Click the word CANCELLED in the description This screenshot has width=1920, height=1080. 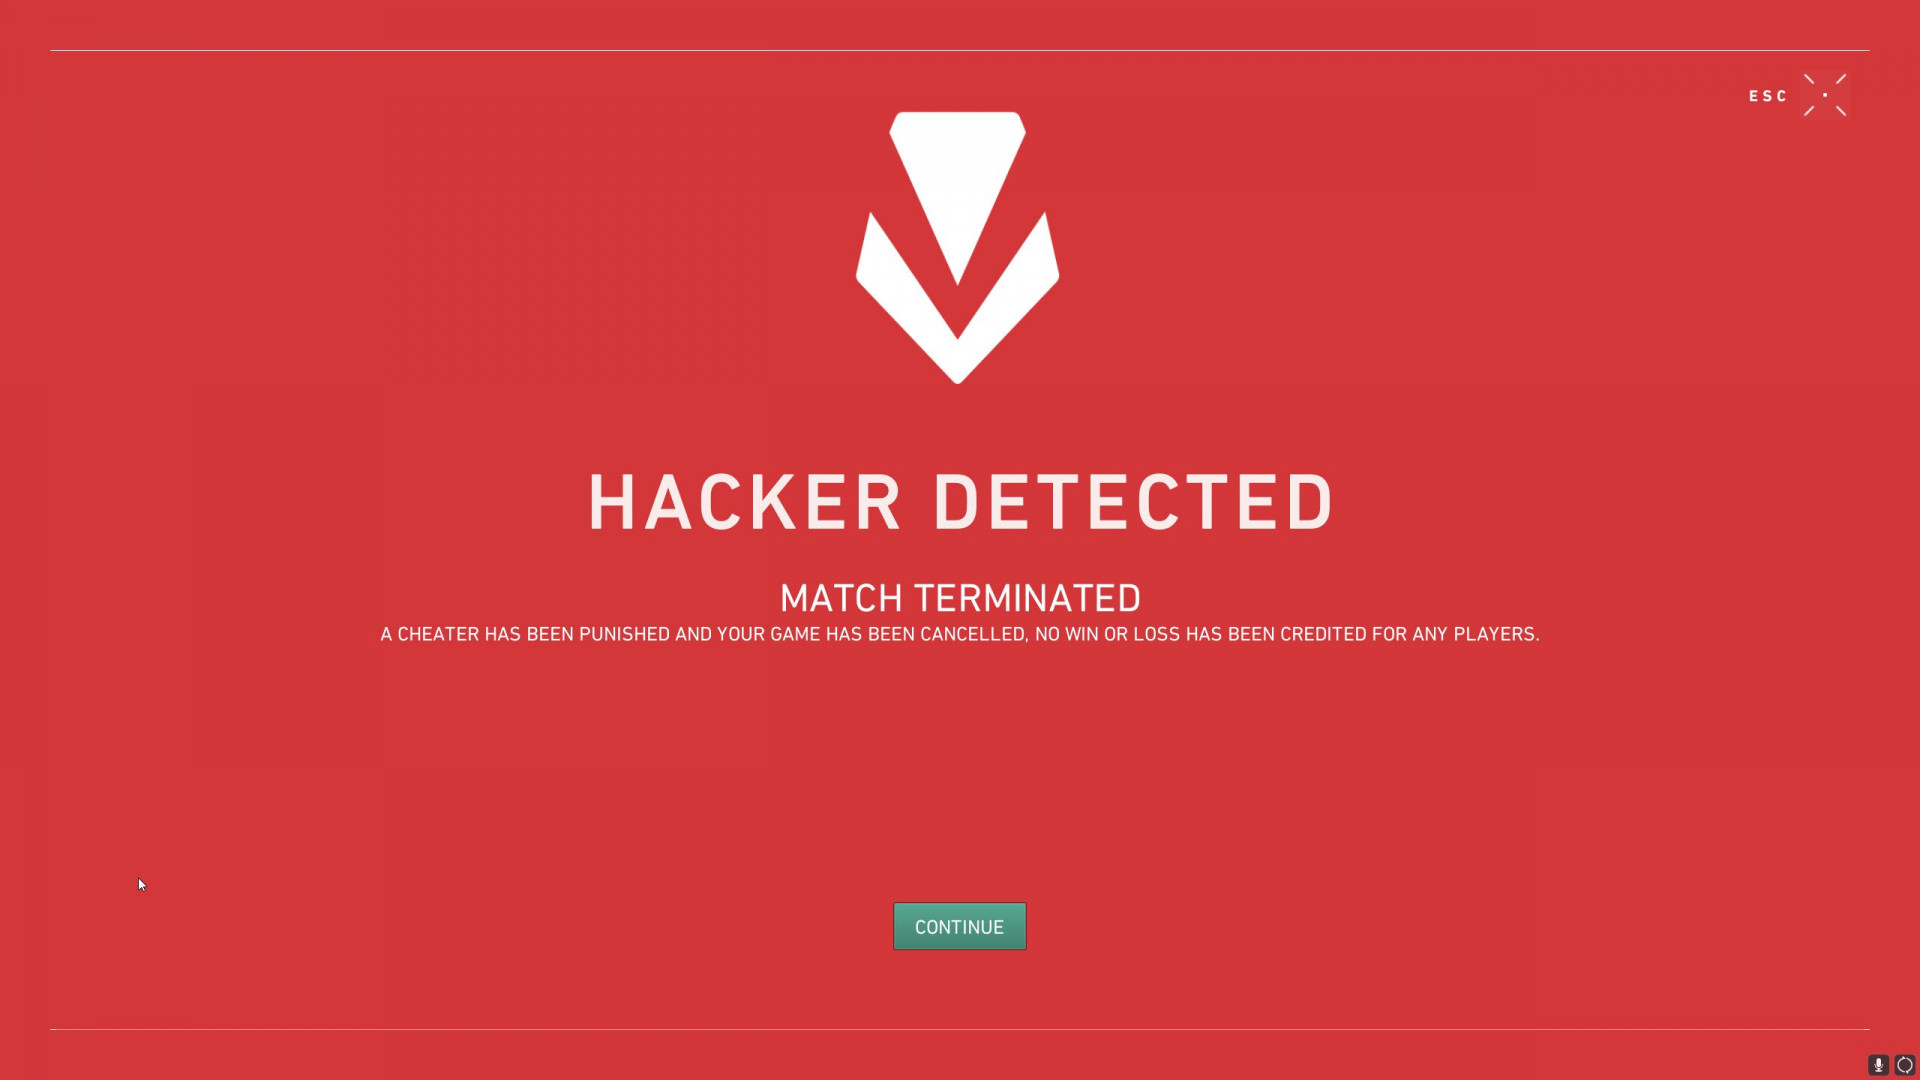pyautogui.click(x=973, y=634)
